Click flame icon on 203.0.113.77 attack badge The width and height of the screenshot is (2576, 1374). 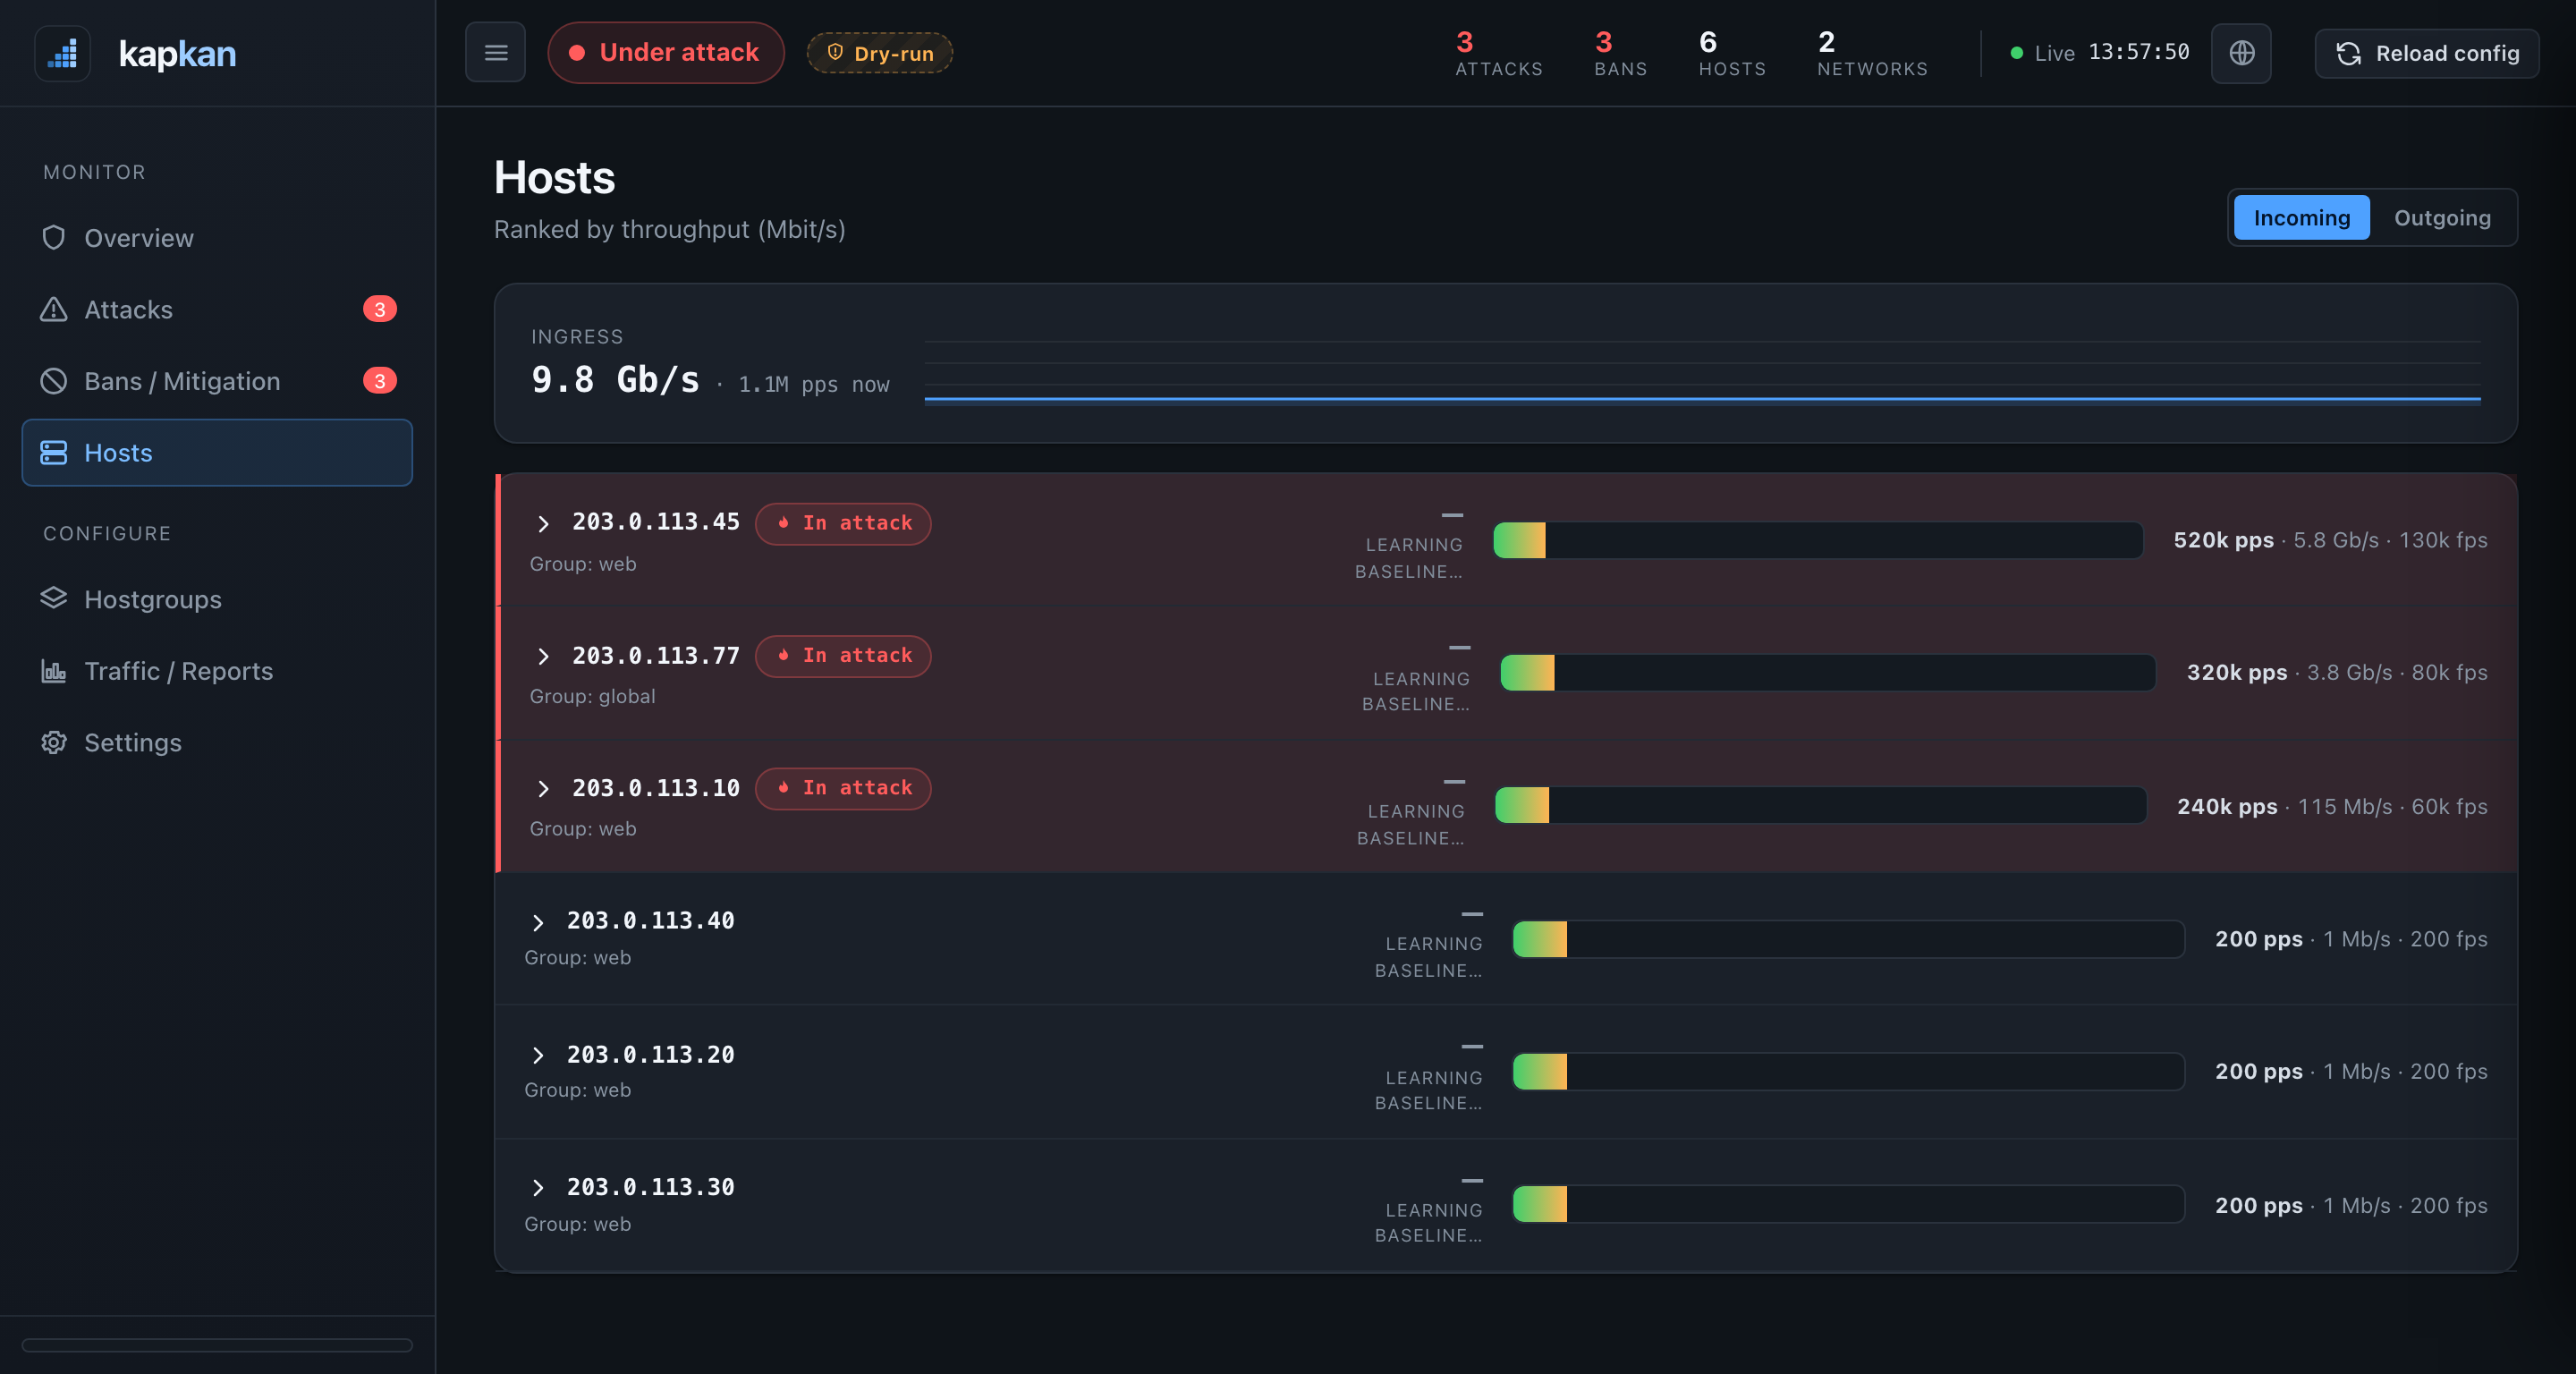(783, 655)
